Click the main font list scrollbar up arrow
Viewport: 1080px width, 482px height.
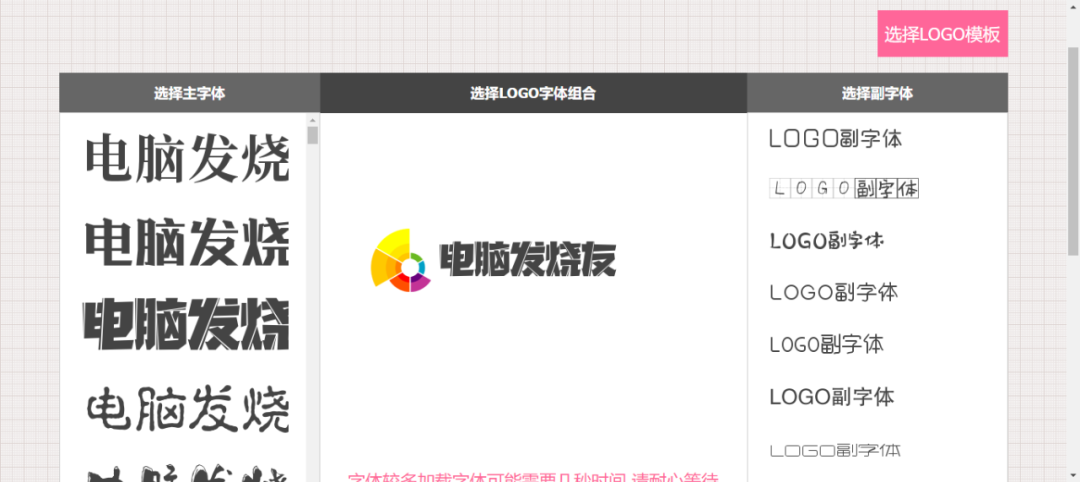pos(313,120)
